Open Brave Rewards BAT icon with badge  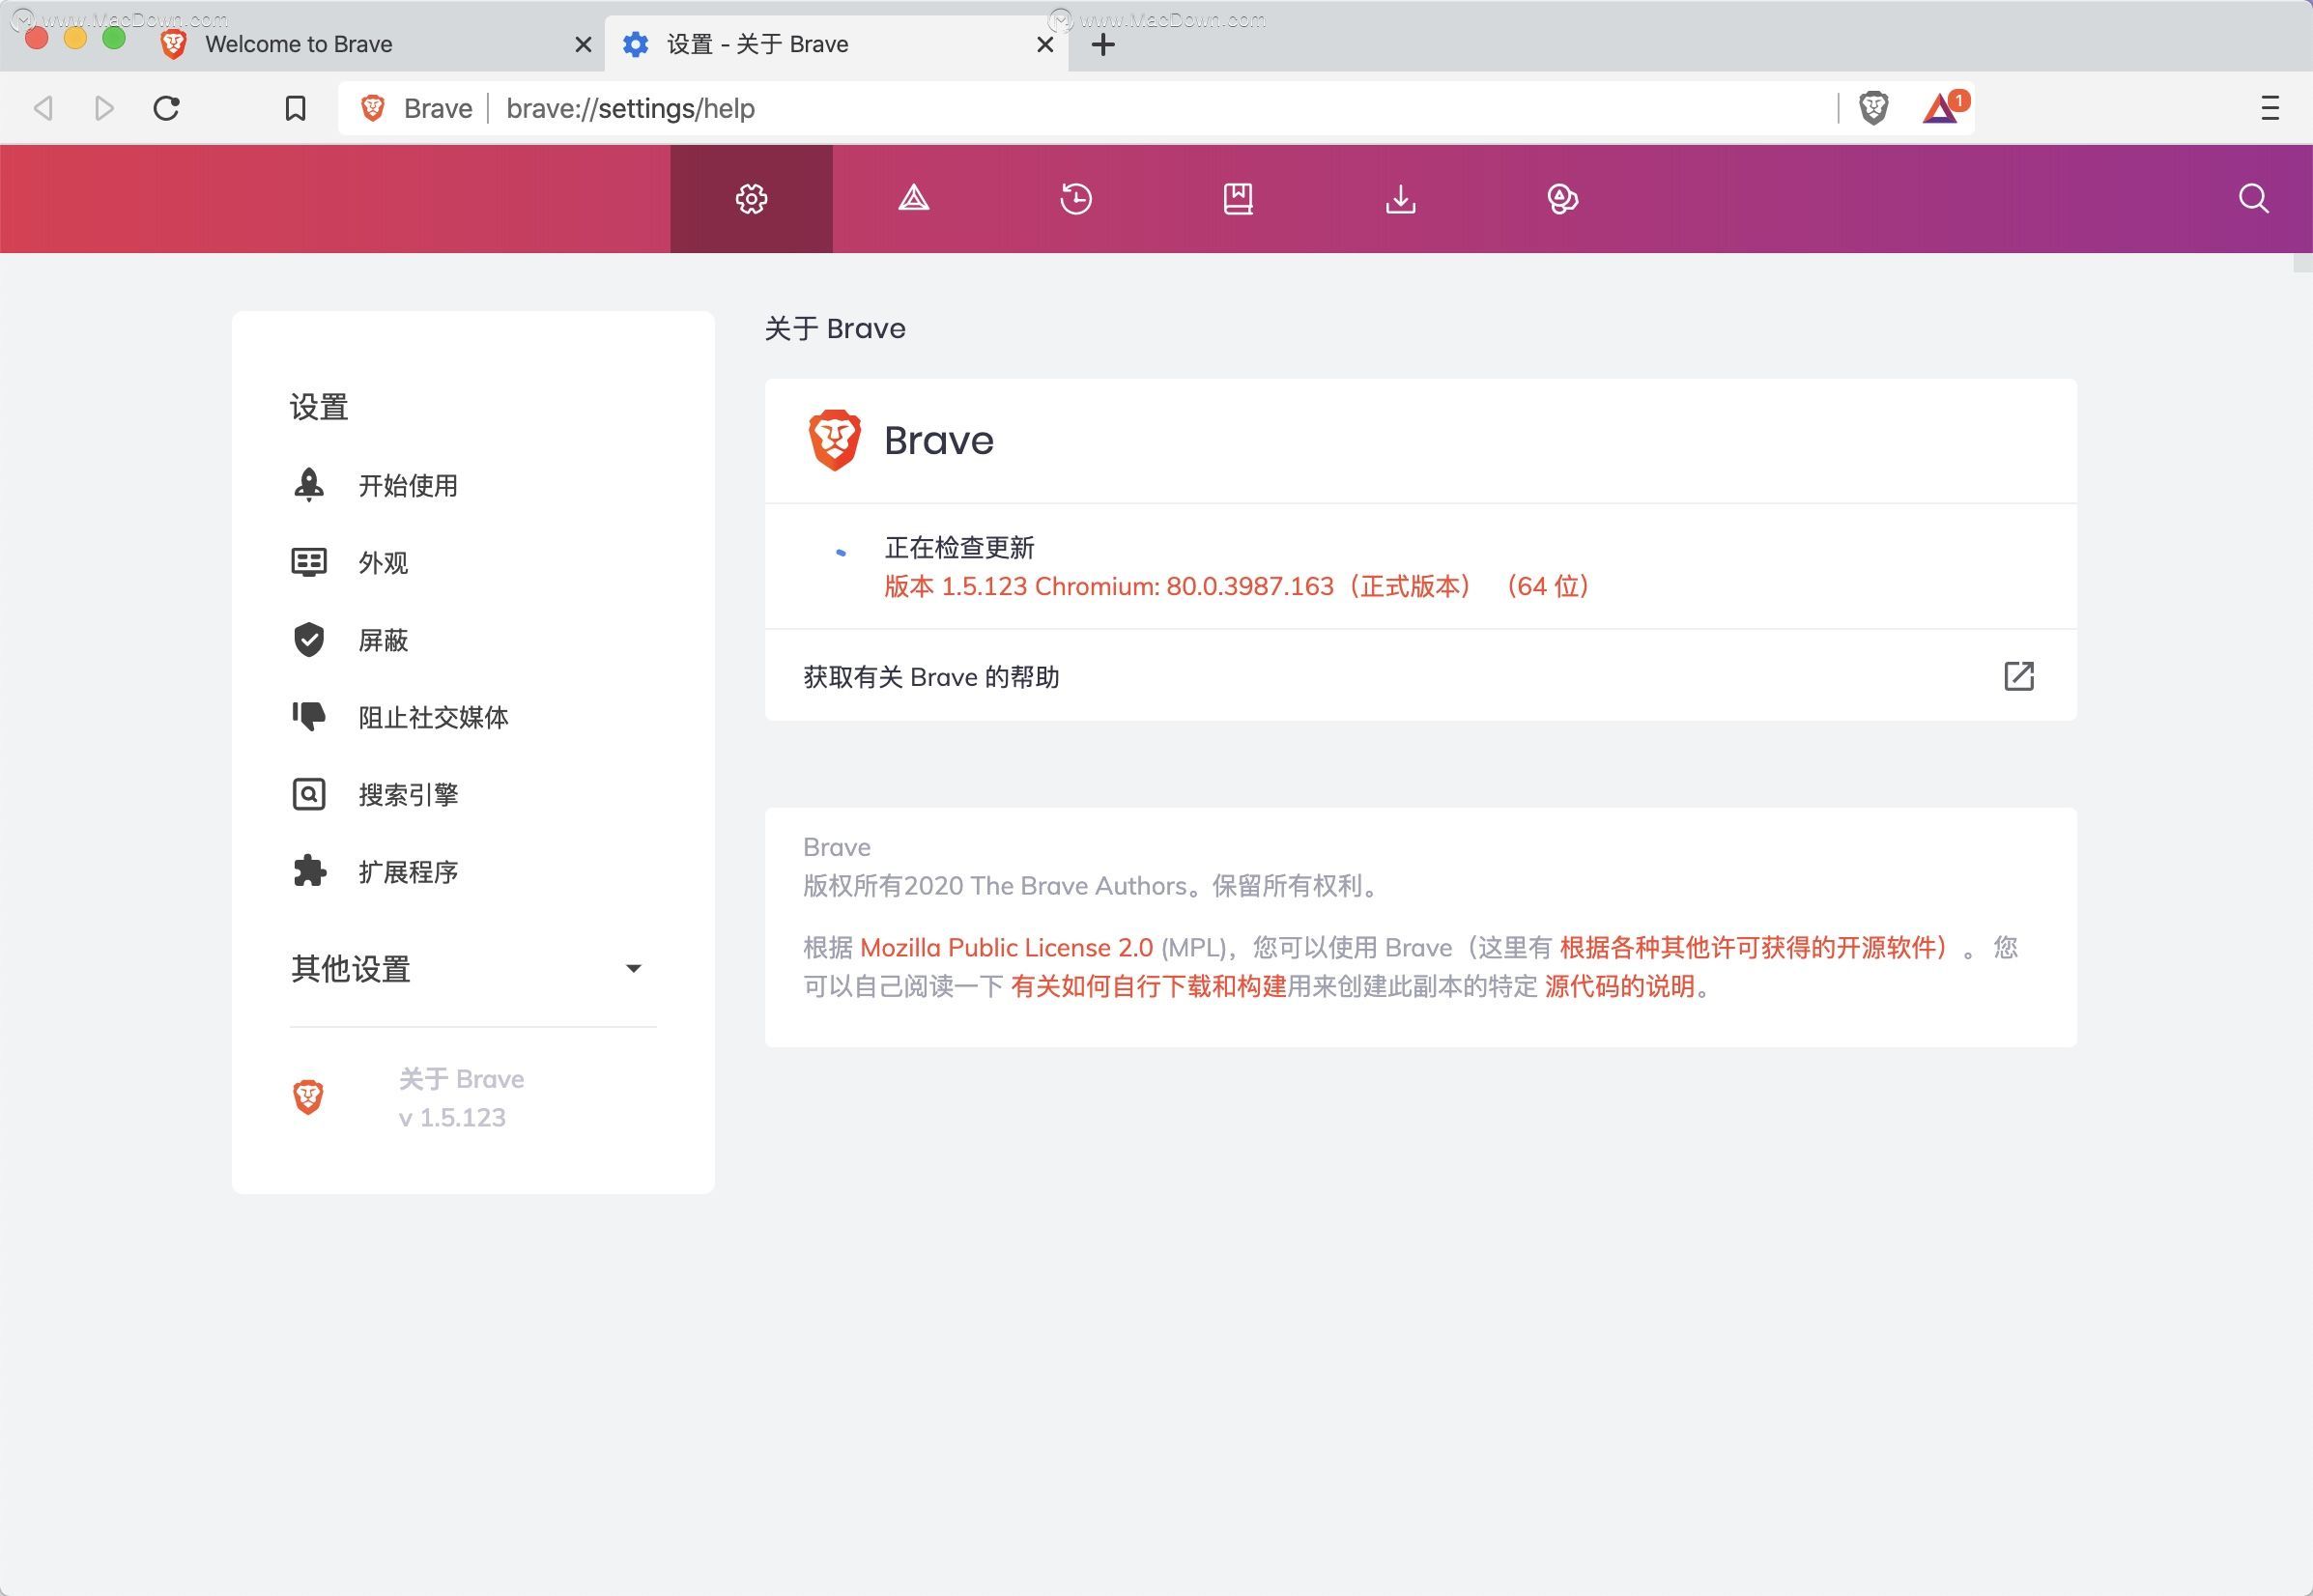click(1944, 107)
